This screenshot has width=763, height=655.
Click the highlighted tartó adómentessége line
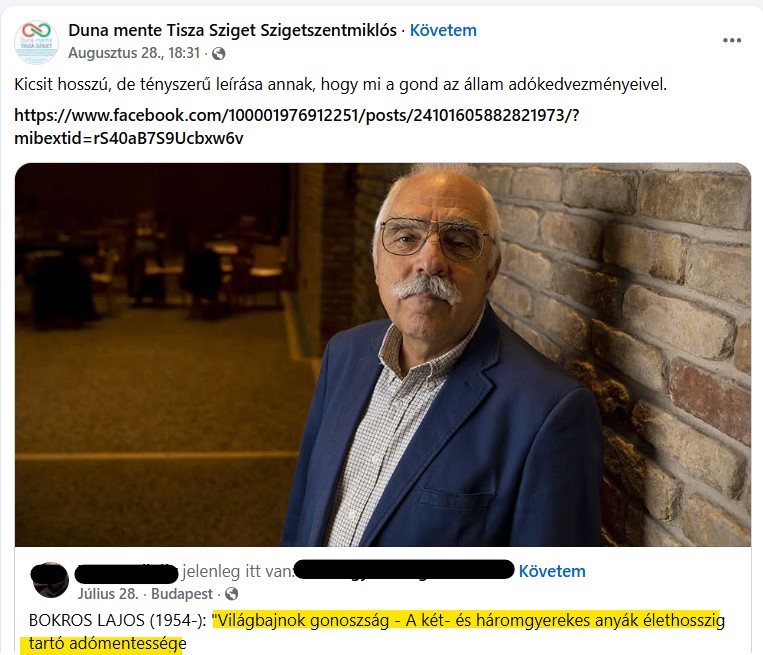click(x=108, y=643)
